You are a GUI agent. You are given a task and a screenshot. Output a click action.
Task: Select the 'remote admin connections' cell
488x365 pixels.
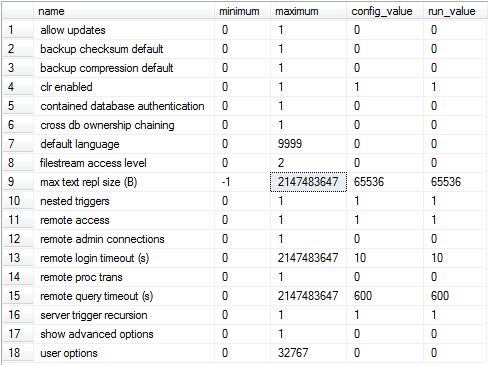point(124,239)
